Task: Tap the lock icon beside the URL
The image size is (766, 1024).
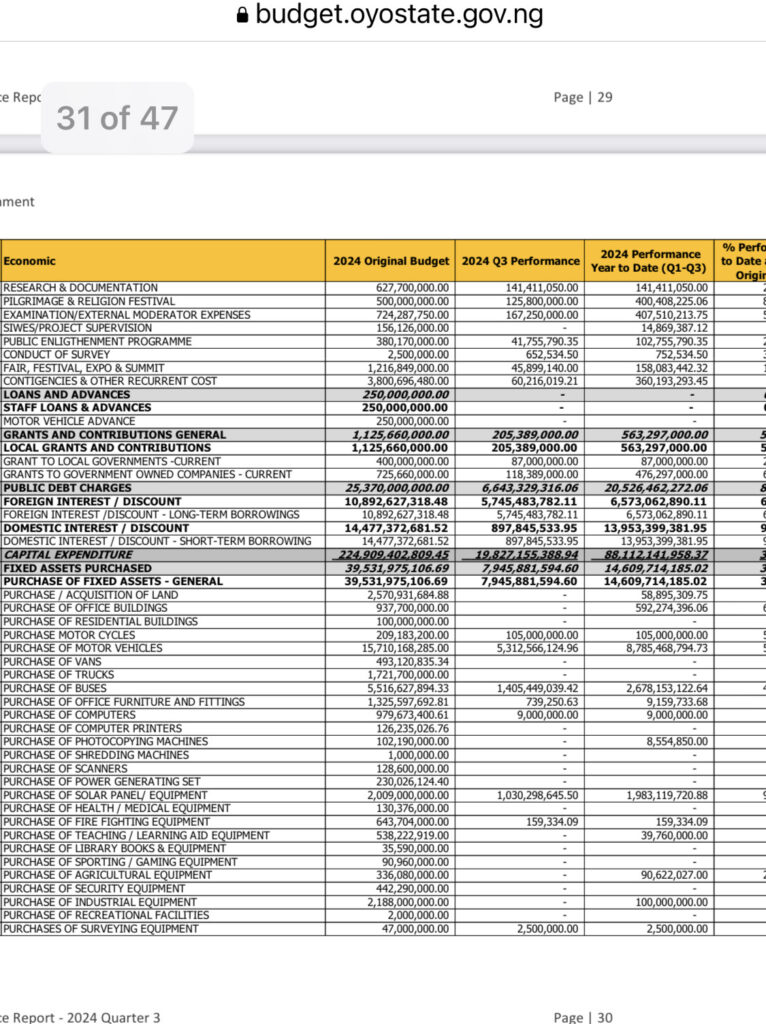Action: pyautogui.click(x=242, y=15)
